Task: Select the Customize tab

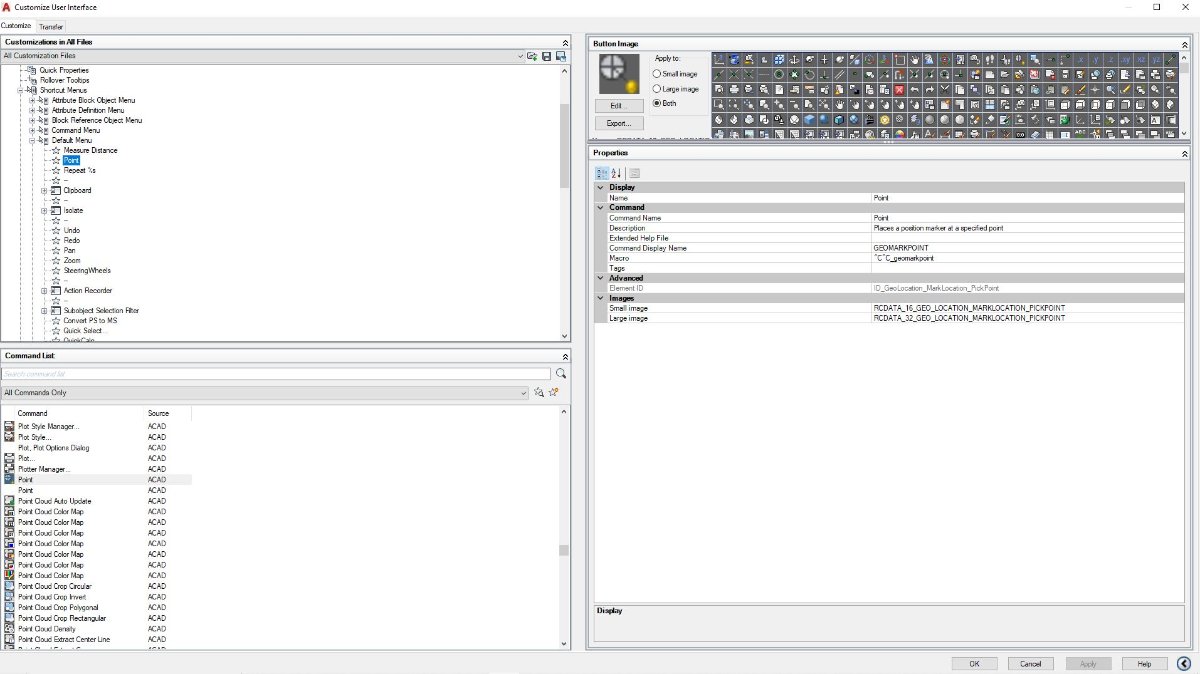Action: pyautogui.click(x=16, y=25)
